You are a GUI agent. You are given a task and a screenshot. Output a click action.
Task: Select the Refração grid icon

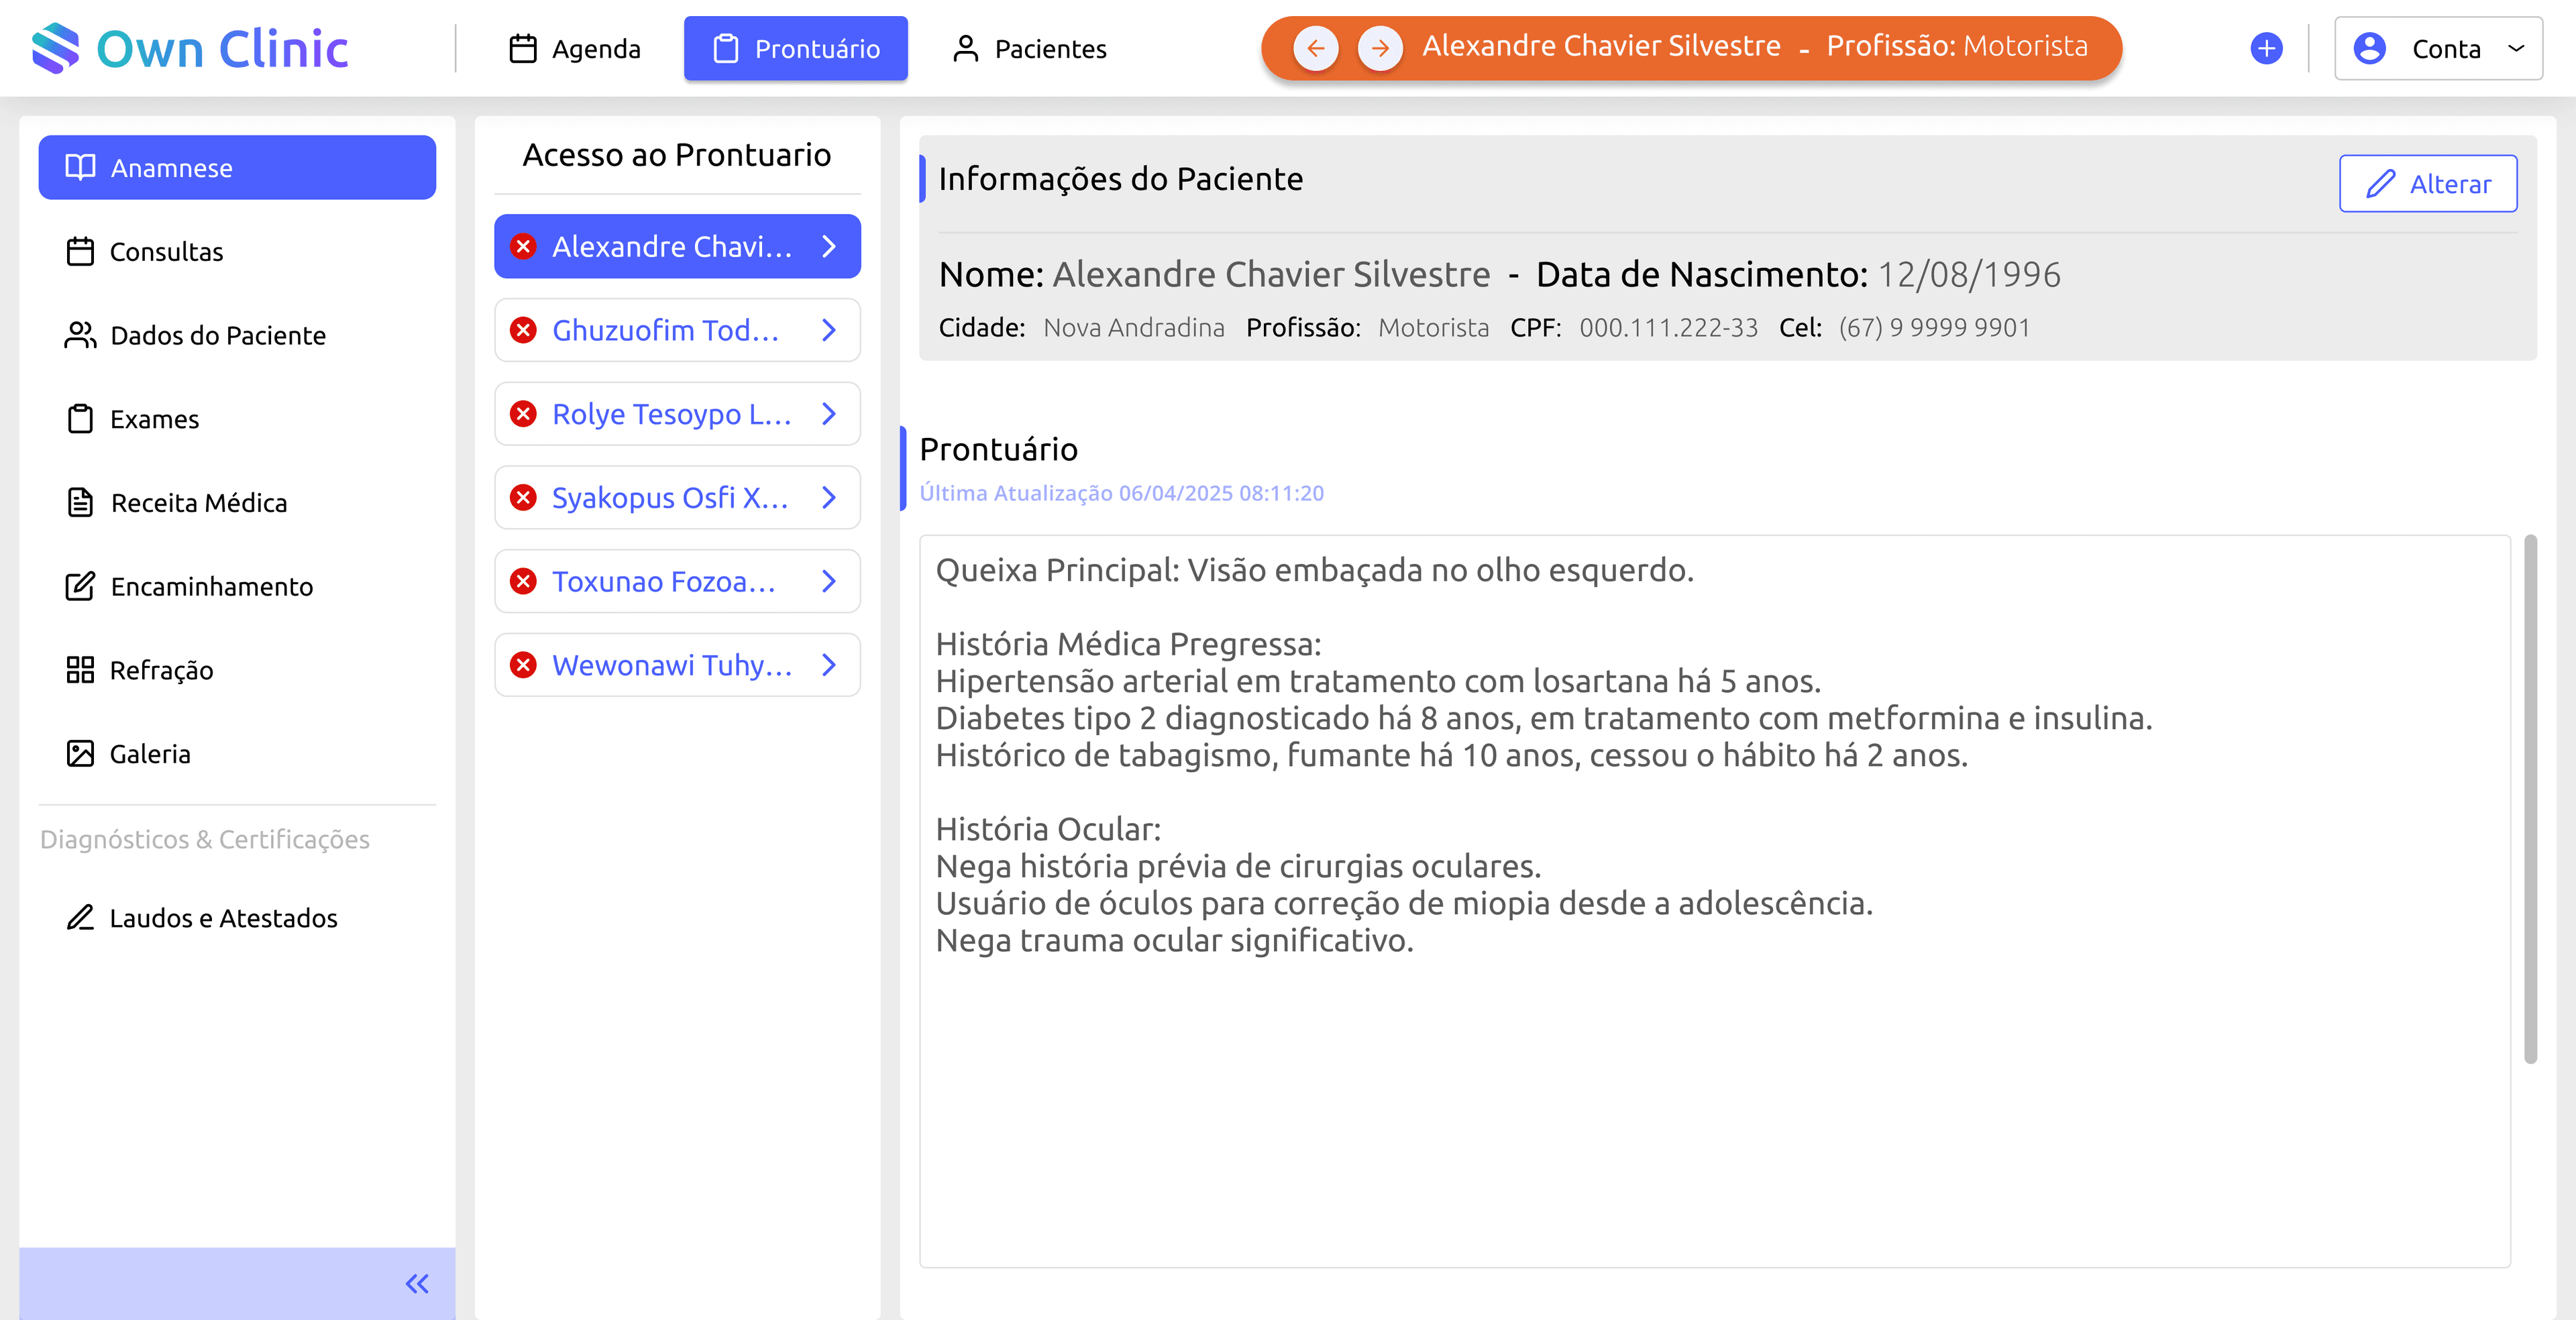tap(80, 670)
